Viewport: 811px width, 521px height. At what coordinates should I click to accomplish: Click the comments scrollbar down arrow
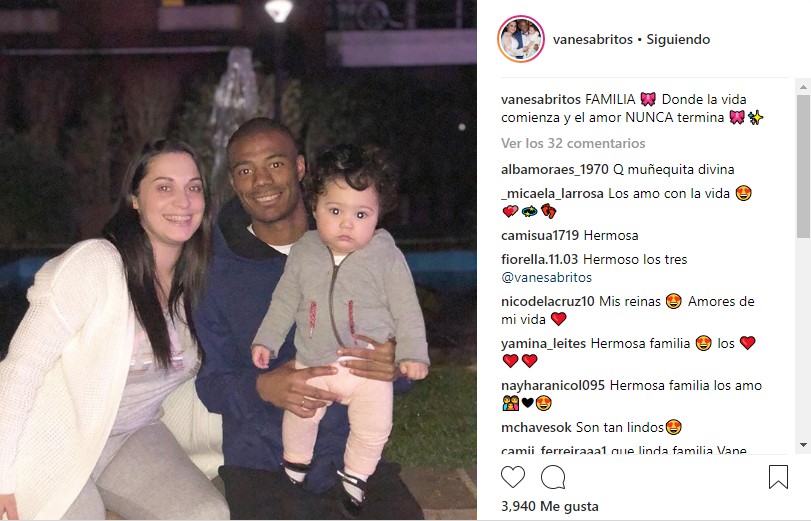[803, 445]
